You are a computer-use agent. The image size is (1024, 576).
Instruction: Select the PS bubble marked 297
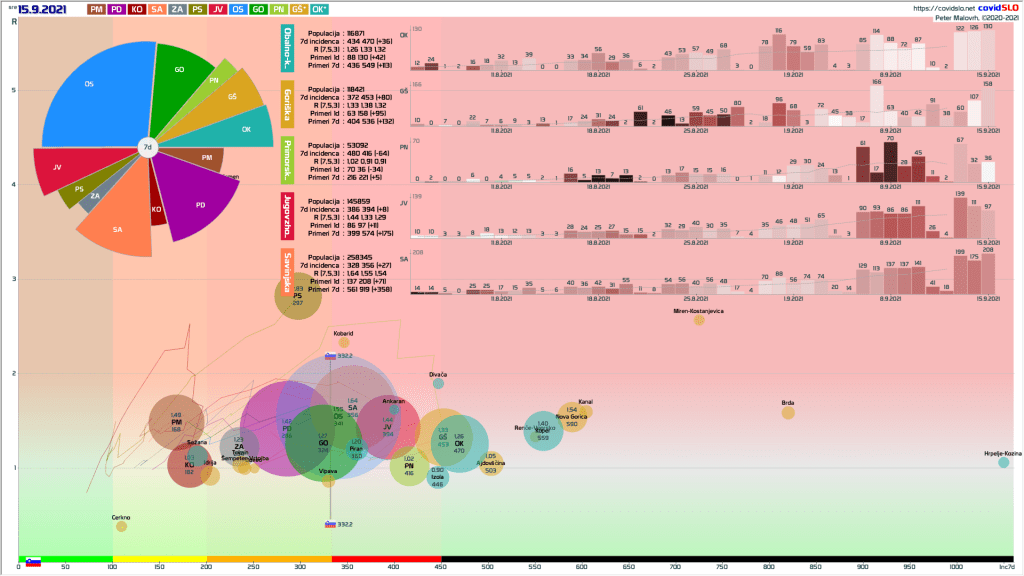(x=298, y=297)
